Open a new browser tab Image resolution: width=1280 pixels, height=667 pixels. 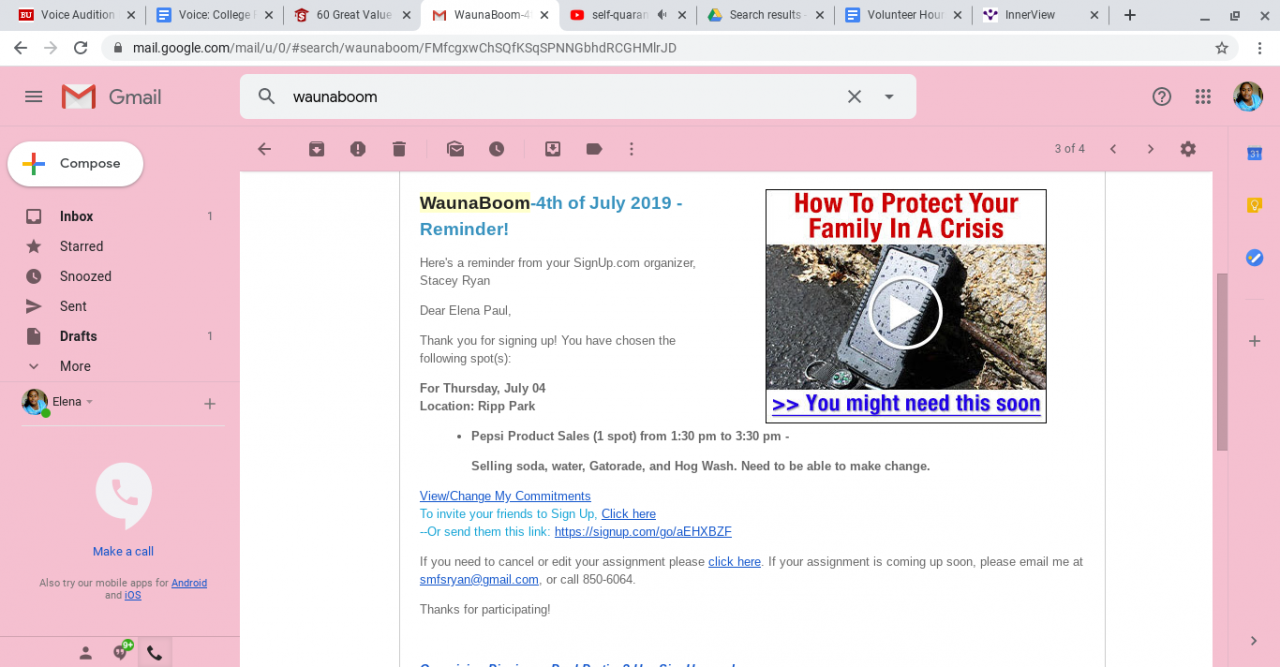pos(1130,15)
